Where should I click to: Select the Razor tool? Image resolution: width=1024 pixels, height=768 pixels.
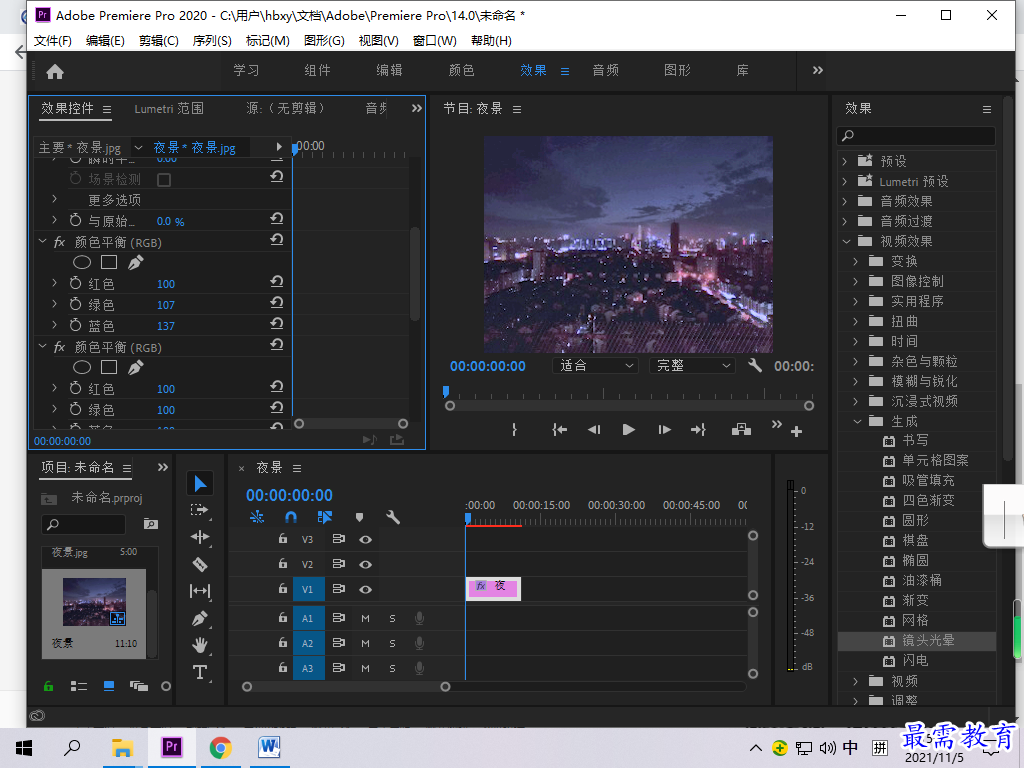coord(200,564)
